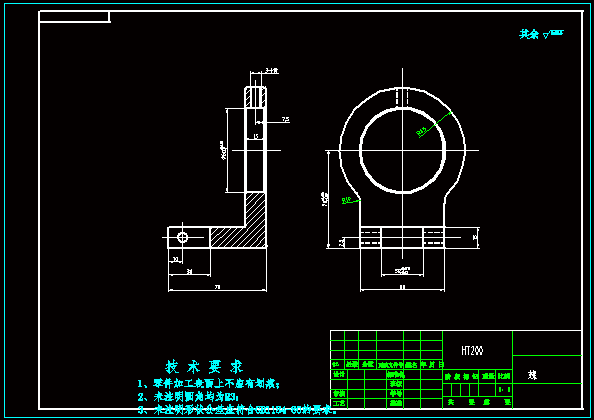Select the large inner bore circle in front view

click(x=402, y=150)
